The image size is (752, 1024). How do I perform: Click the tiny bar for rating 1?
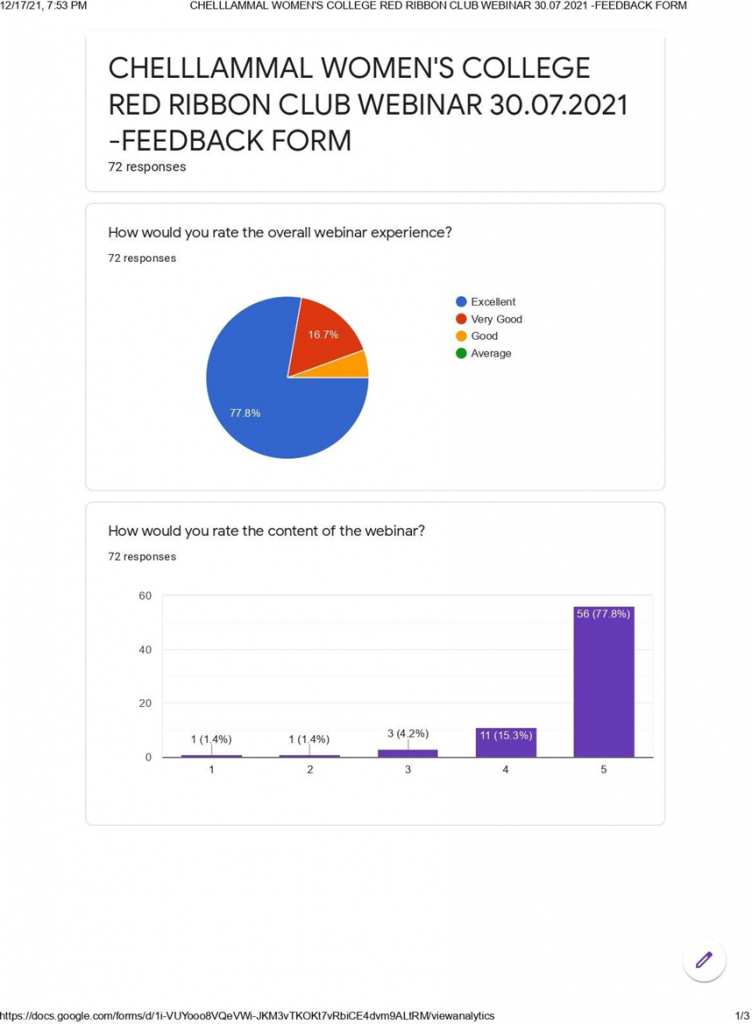coord(212,756)
